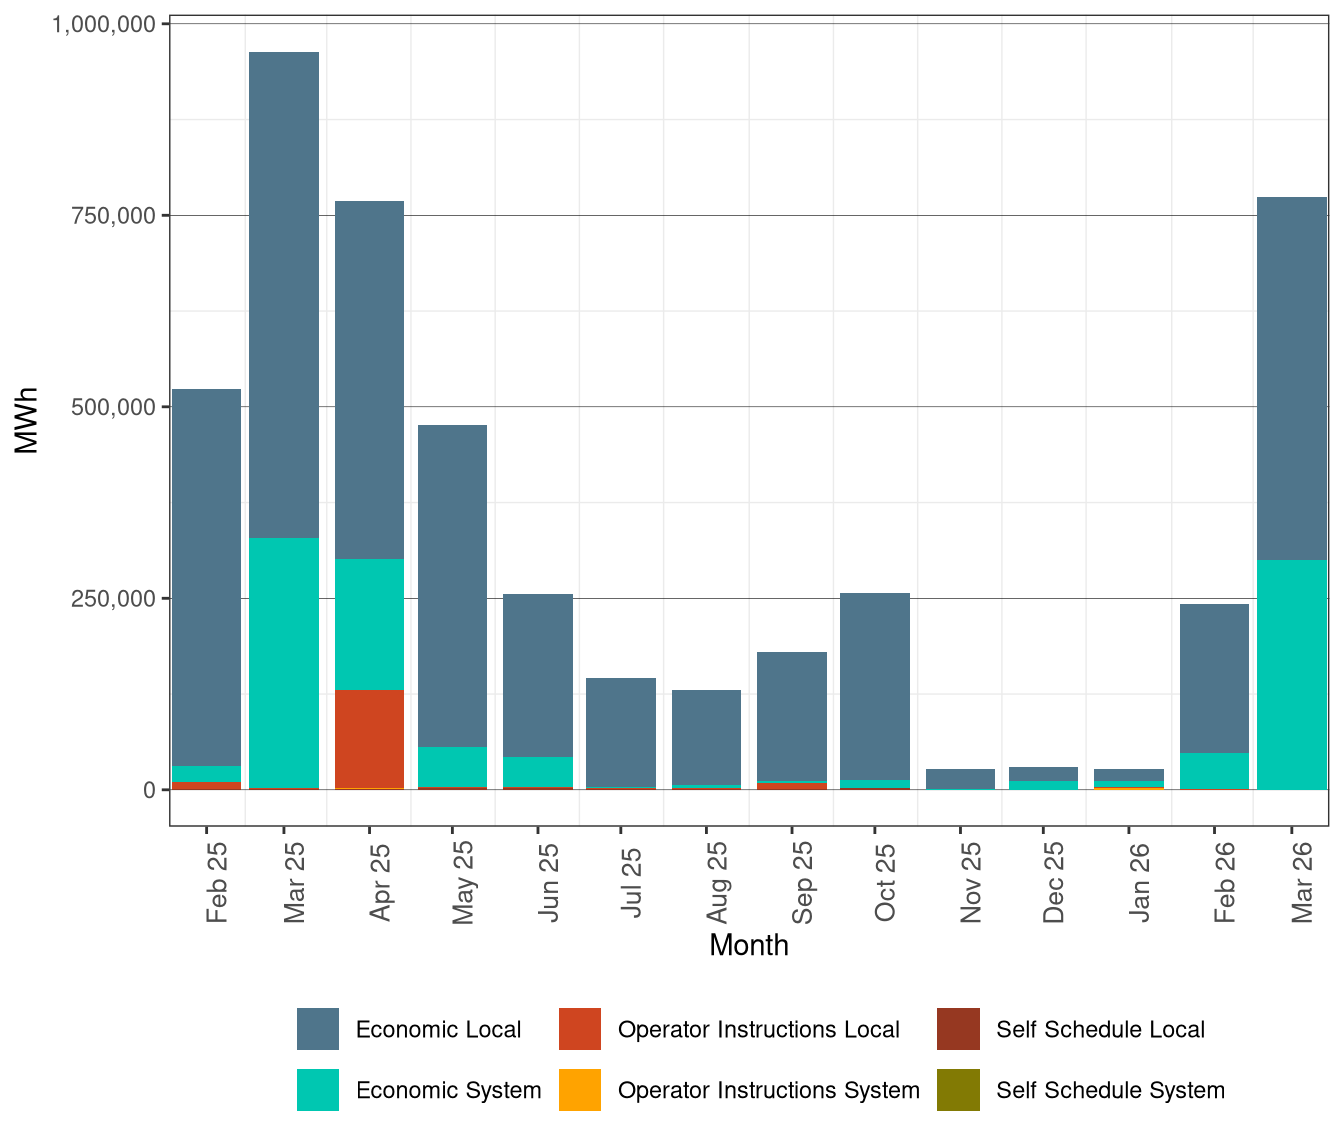Click Oct 25 Economic Local bar
The image size is (1344, 1142).
click(875, 686)
